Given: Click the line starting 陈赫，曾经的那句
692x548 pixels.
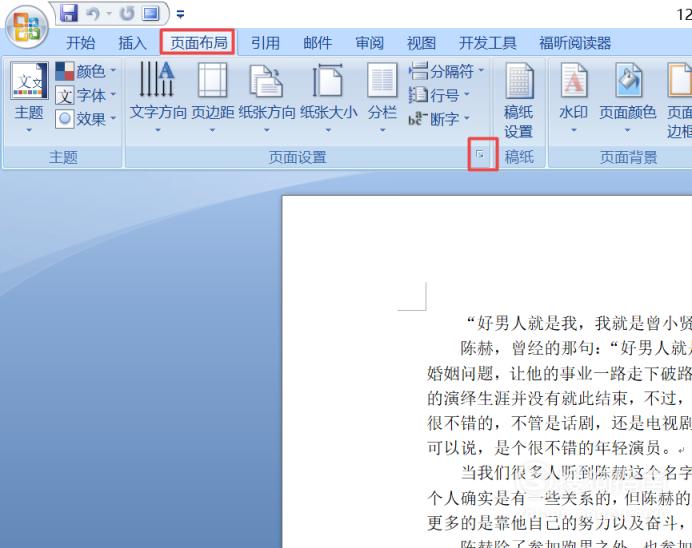Looking at the screenshot, I should [x=576, y=348].
